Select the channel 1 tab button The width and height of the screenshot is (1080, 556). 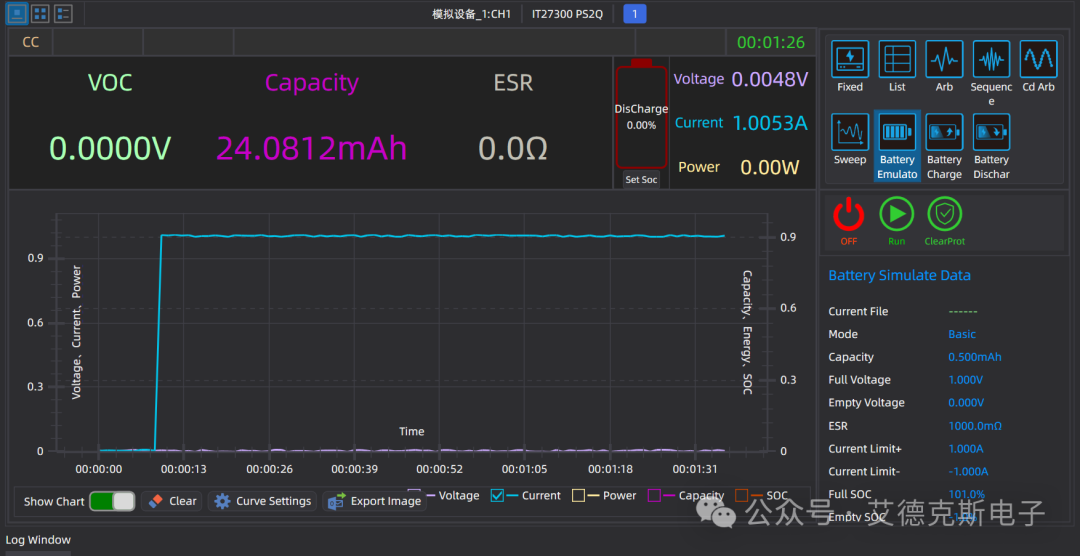coord(634,14)
